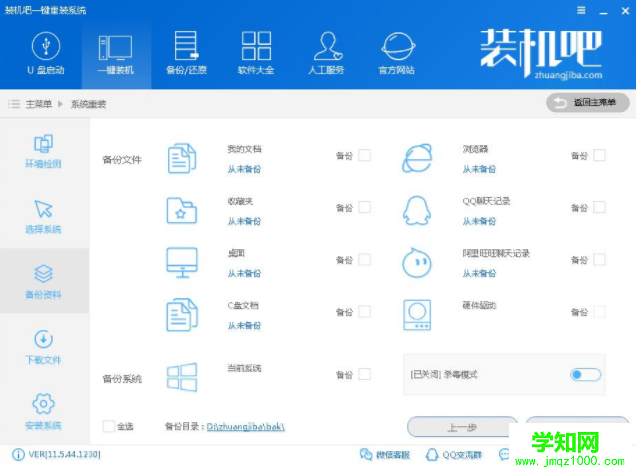The width and height of the screenshot is (636, 473).
Task: Click 从未备份 status under 浏览器
Action: click(x=479, y=169)
